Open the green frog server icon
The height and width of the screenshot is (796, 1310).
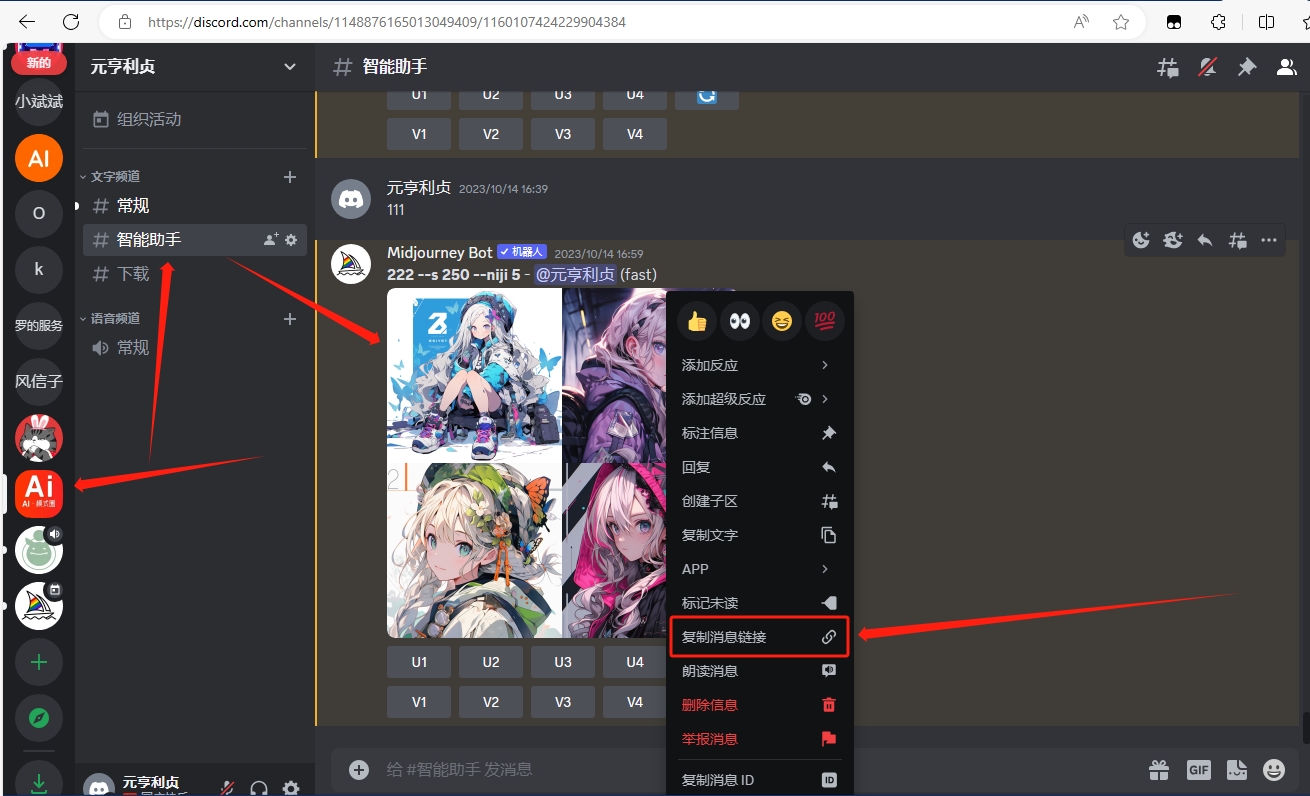coord(39,549)
